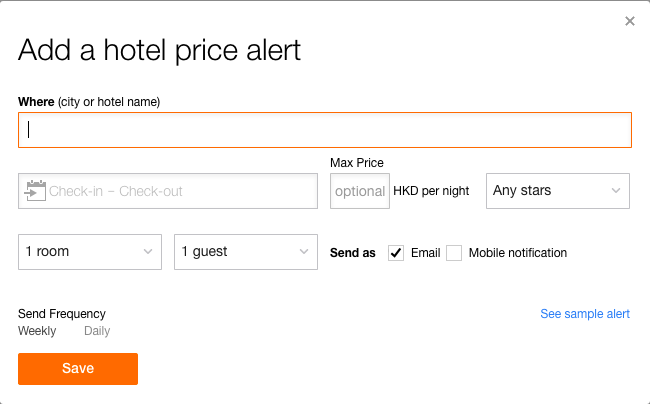Click the Mobile notification label
This screenshot has height=404, width=650.
tap(518, 253)
